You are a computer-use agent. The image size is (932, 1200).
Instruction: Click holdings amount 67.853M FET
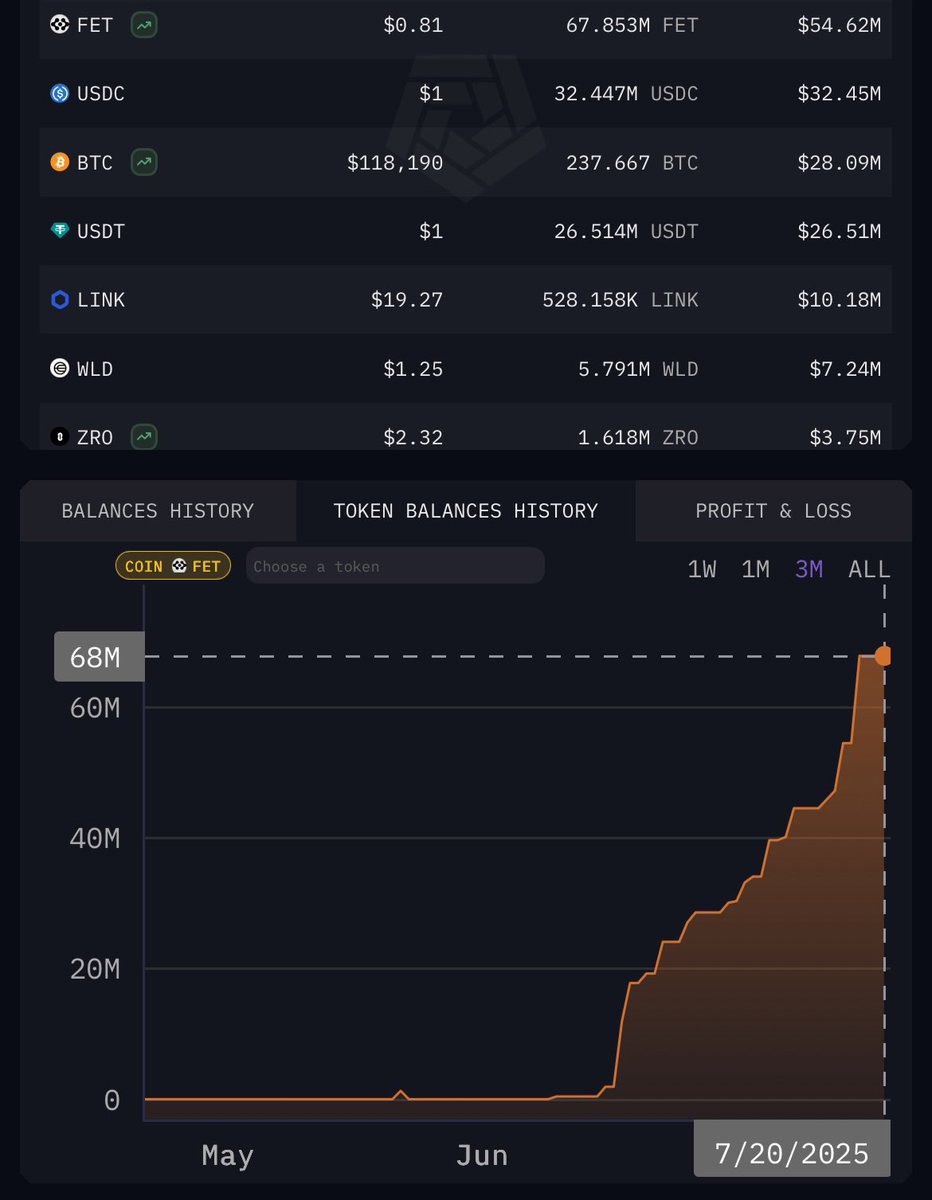coord(632,24)
